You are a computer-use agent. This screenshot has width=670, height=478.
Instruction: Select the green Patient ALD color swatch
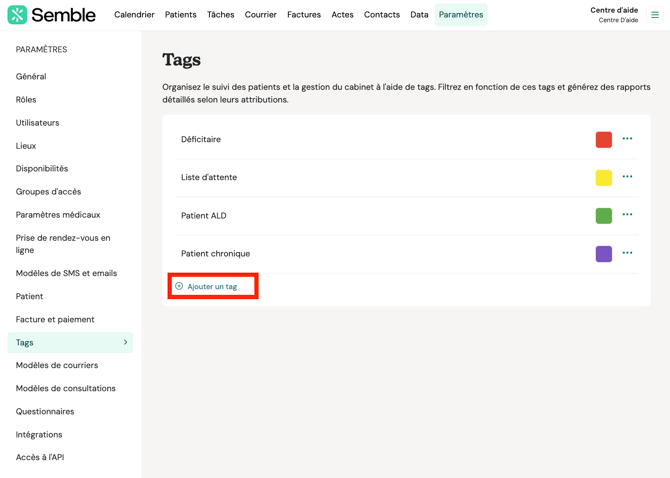coord(604,216)
